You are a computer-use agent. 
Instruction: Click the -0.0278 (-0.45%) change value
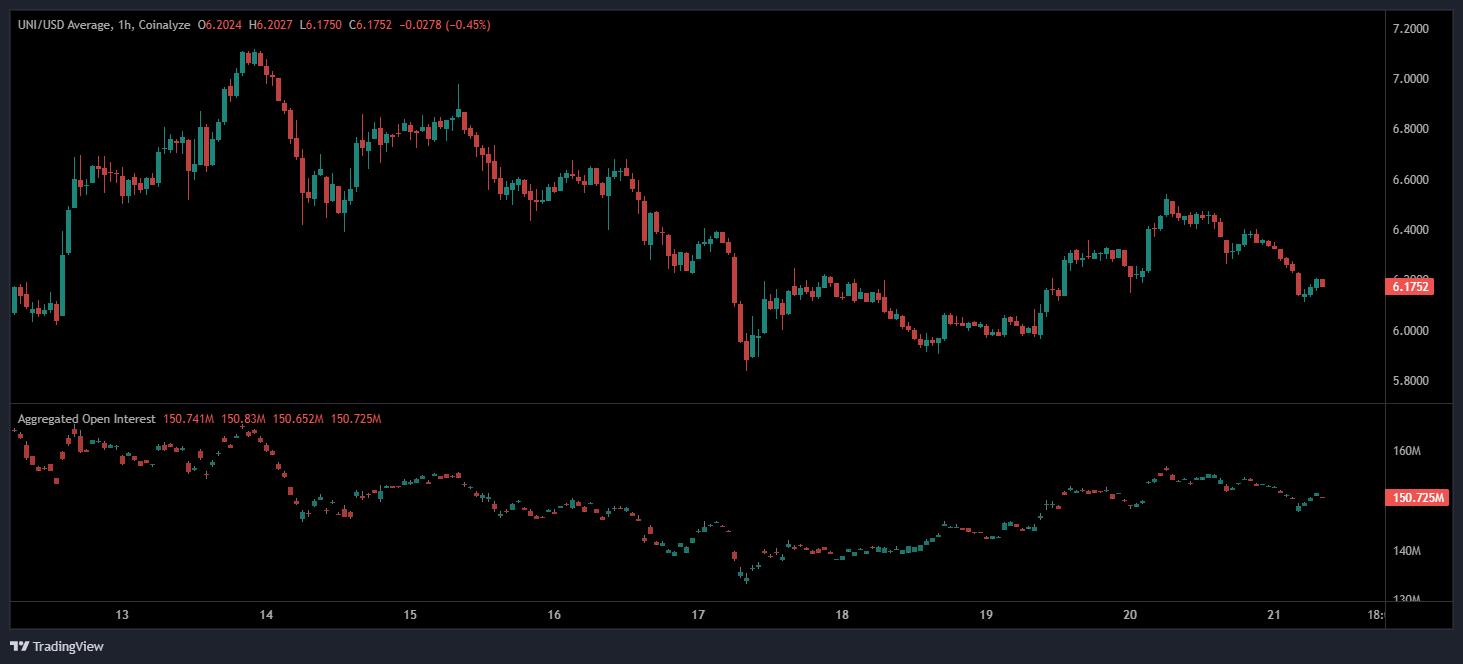(446, 24)
